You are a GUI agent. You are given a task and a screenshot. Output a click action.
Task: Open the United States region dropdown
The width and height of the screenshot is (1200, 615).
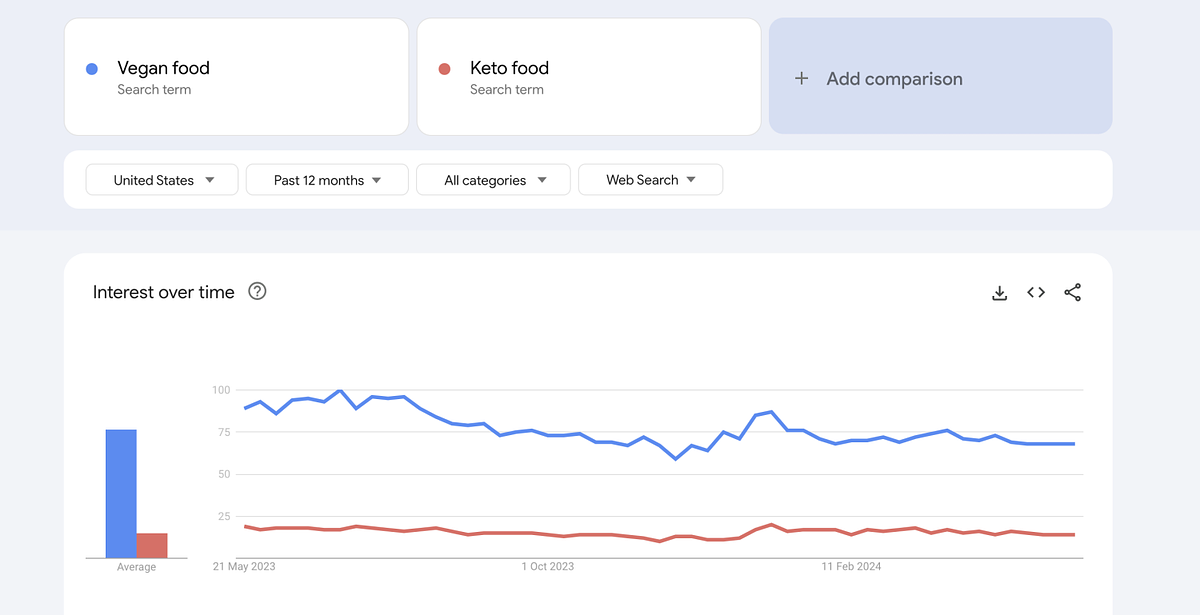(x=161, y=179)
